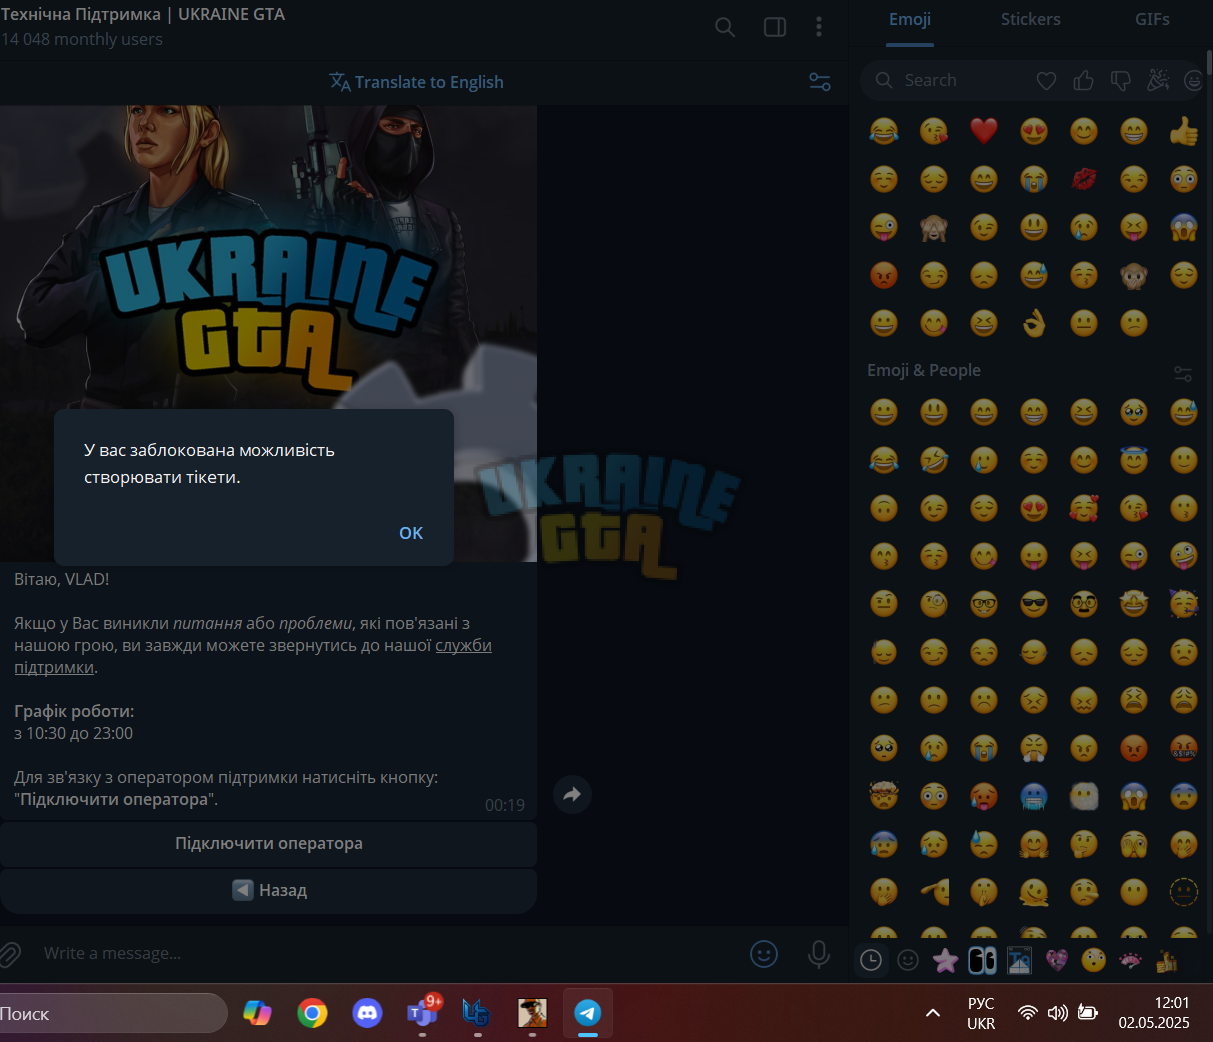Open the pink star emoji pack
The image size is (1213, 1042).
coord(945,961)
